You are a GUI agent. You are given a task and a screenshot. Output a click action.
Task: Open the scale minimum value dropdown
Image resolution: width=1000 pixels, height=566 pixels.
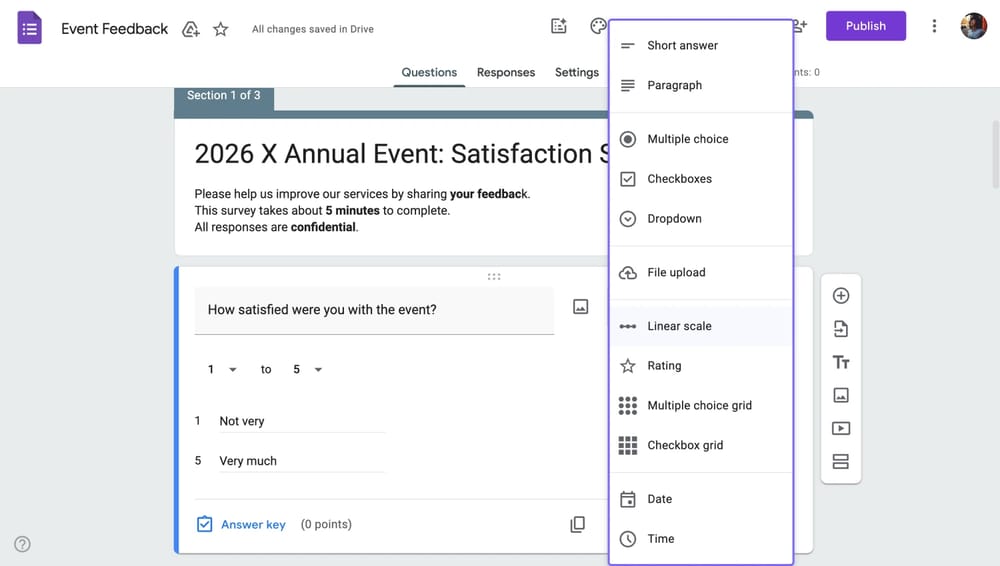(x=222, y=369)
